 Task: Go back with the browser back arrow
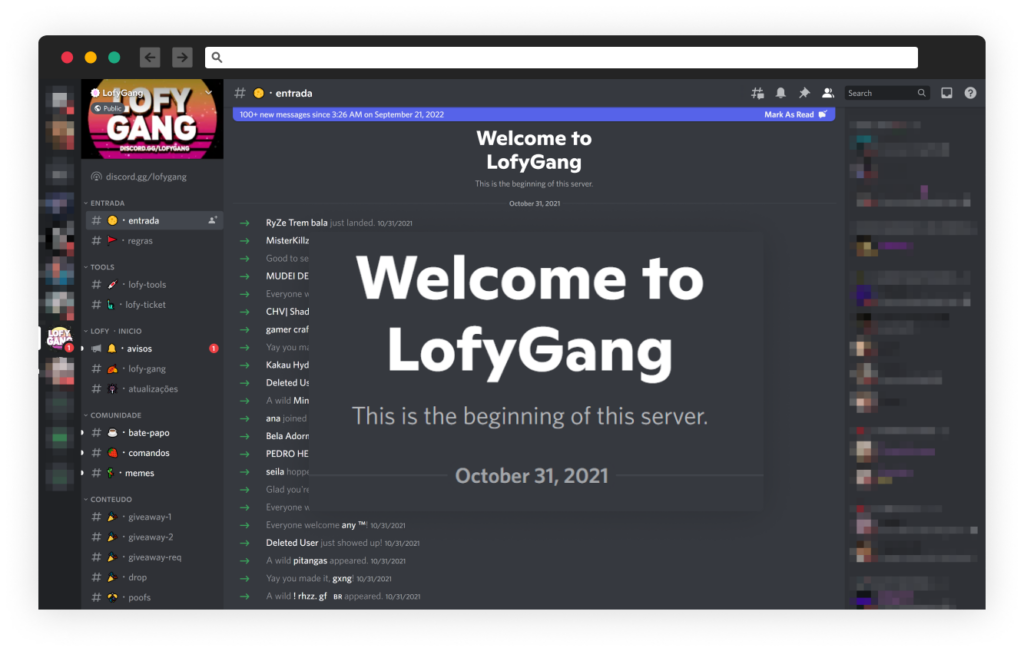(150, 57)
